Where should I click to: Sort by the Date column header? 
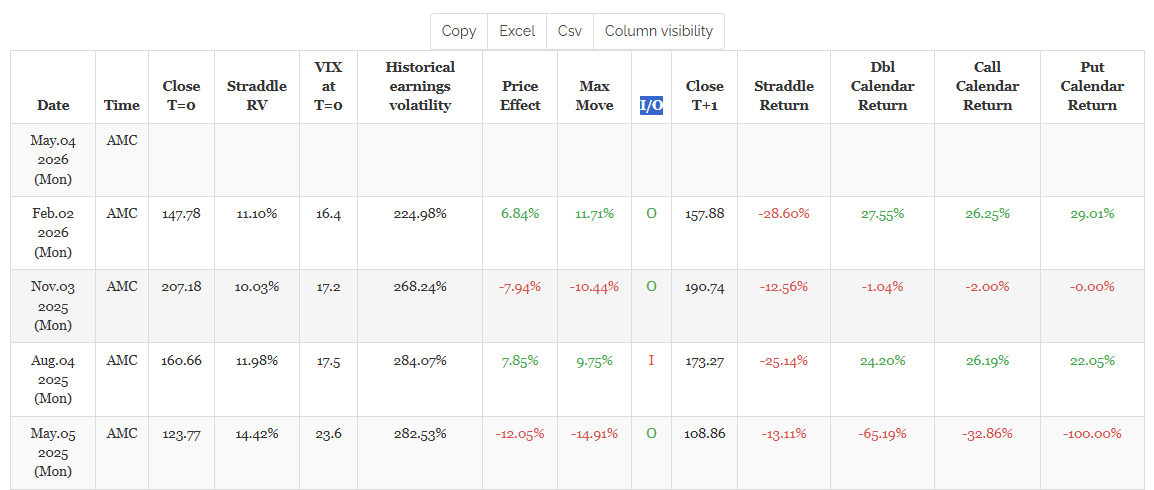(x=53, y=87)
